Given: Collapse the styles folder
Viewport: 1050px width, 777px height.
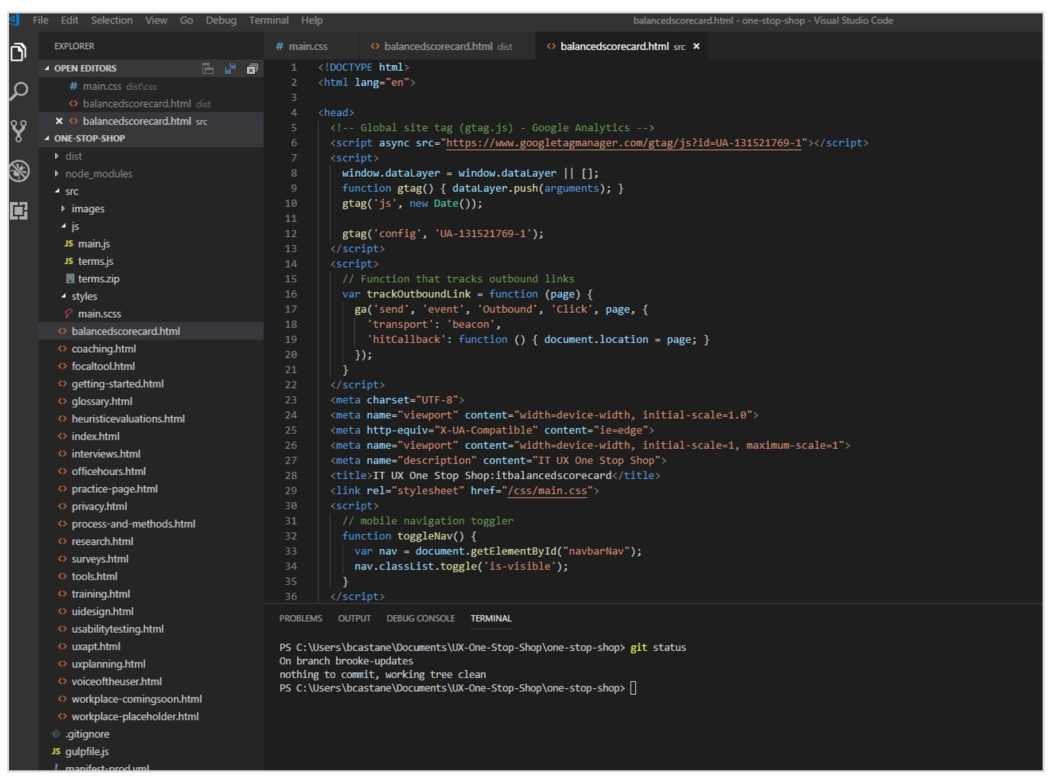Looking at the screenshot, I should click(x=63, y=296).
